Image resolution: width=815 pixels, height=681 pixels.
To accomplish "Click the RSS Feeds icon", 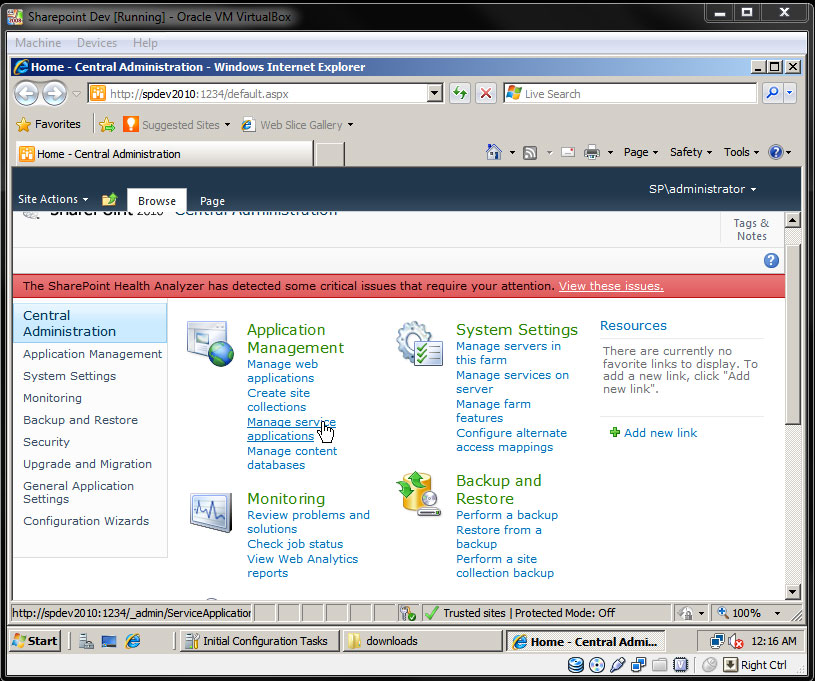I will [530, 153].
